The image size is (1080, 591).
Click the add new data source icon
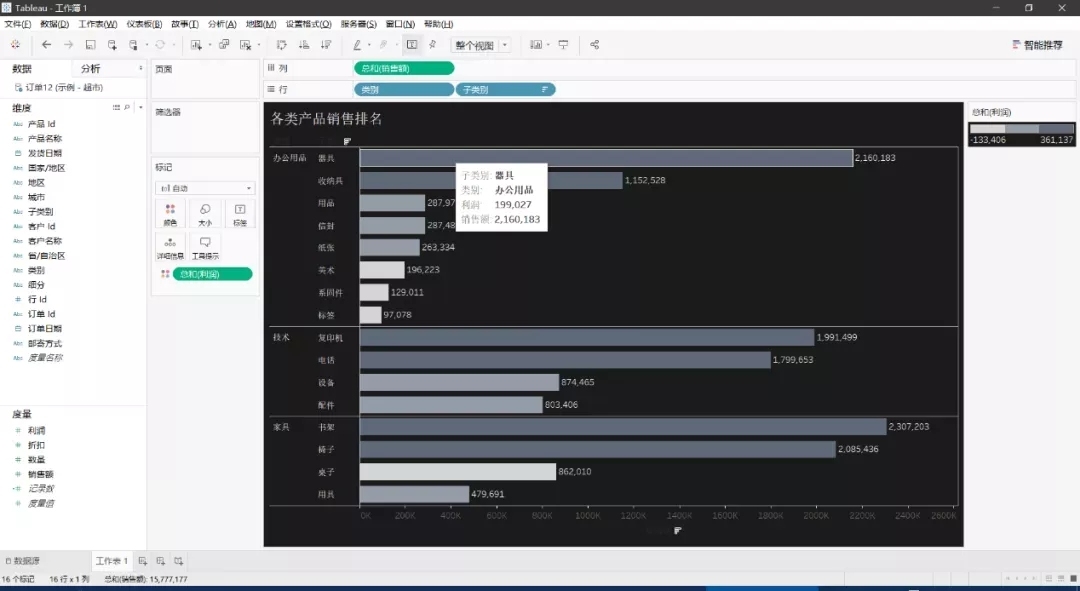coord(112,45)
